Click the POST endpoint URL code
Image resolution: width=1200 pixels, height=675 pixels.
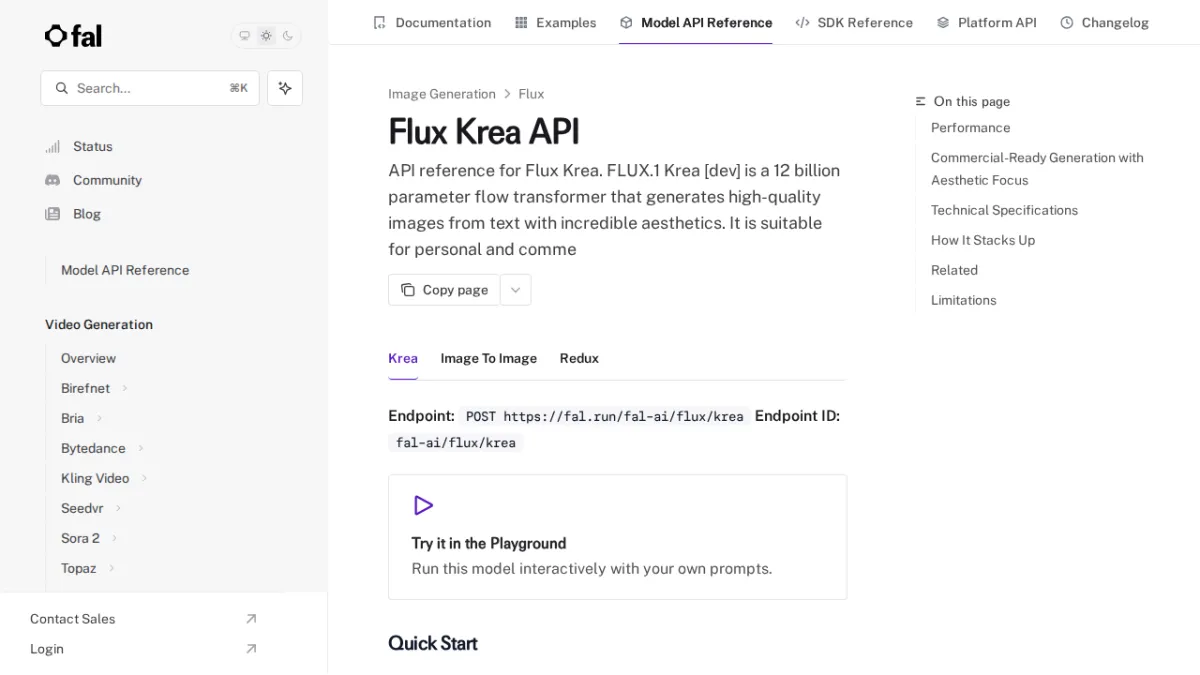[x=604, y=417]
